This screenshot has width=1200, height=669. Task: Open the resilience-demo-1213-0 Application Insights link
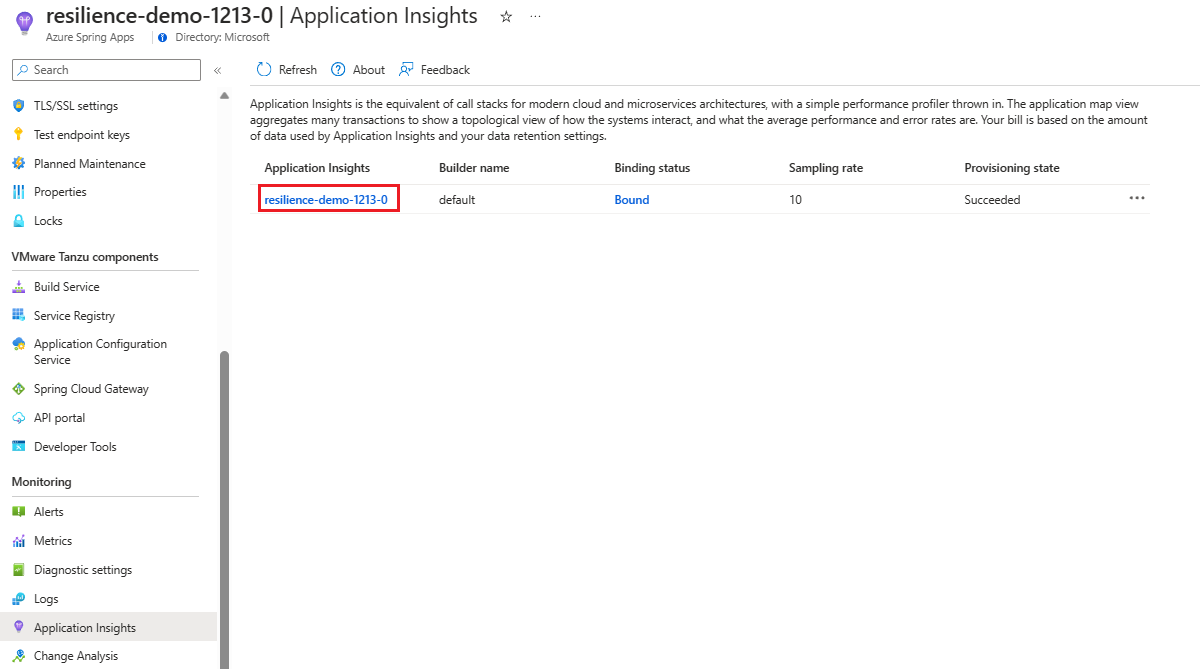[x=326, y=200]
